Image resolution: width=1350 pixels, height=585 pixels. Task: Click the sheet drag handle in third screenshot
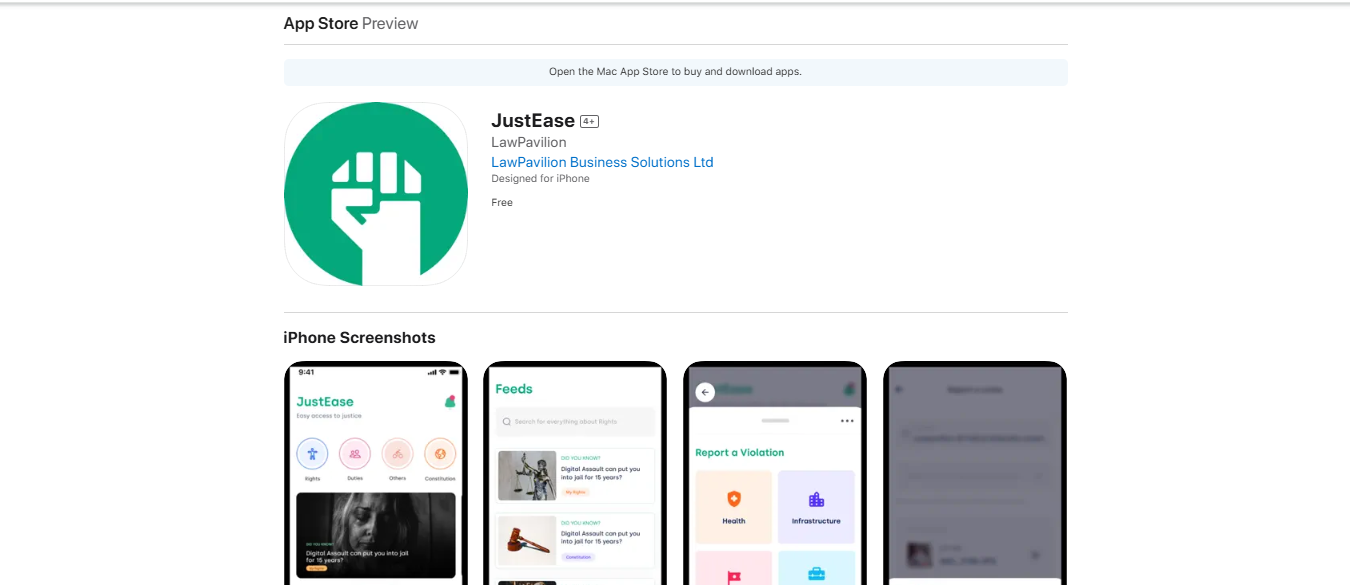tap(775, 421)
